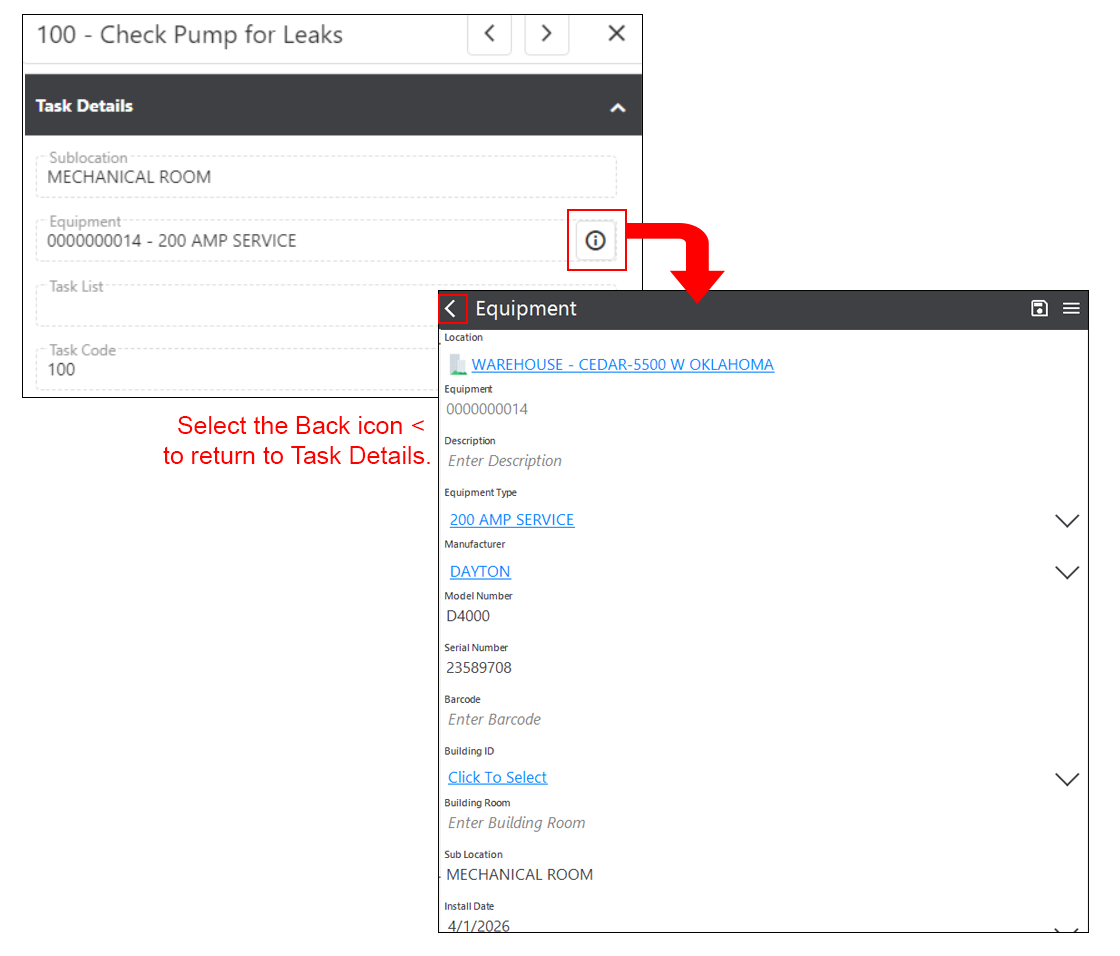Click the save disk icon
1120x956 pixels.
click(x=1039, y=309)
